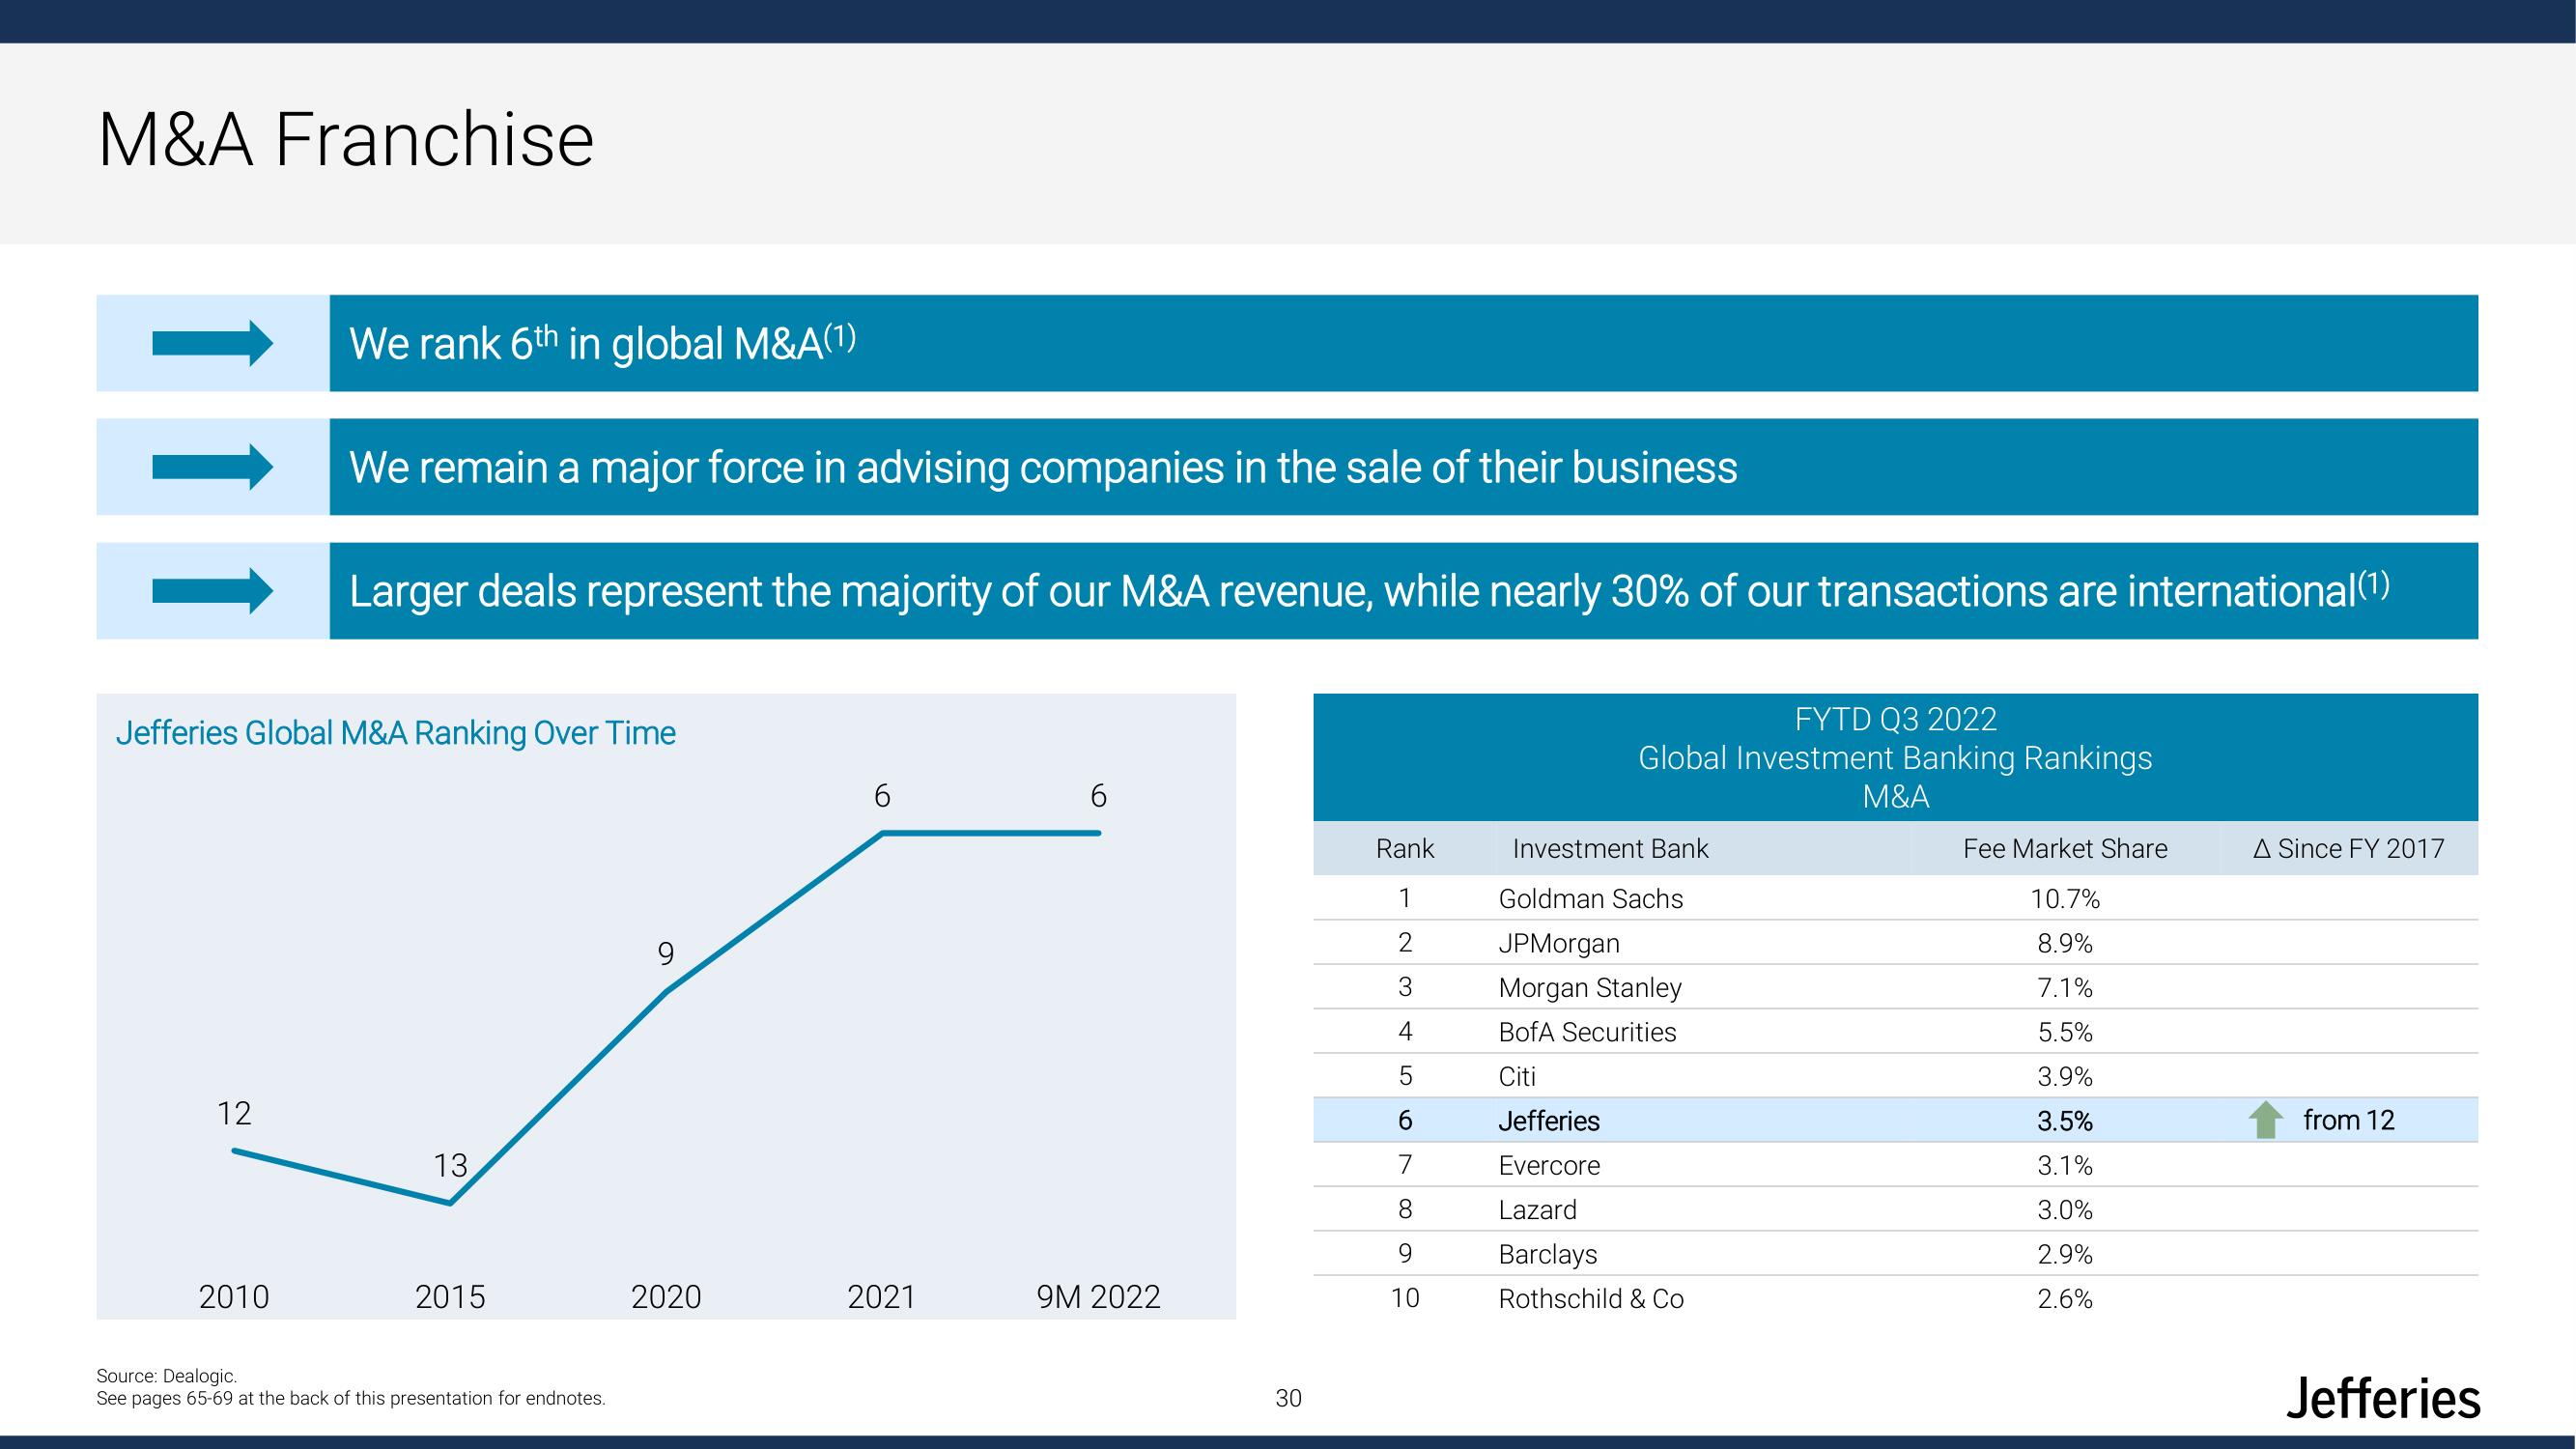
Task: Click the line segment between 2015 and 2020
Action: (558, 1097)
